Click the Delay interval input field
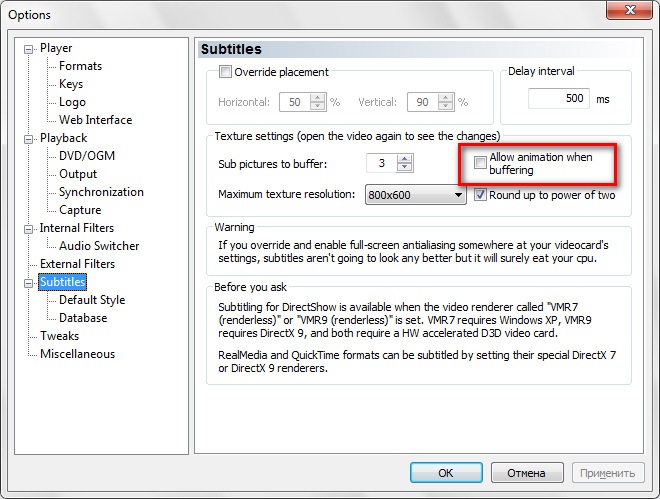The image size is (660, 499). click(x=558, y=99)
